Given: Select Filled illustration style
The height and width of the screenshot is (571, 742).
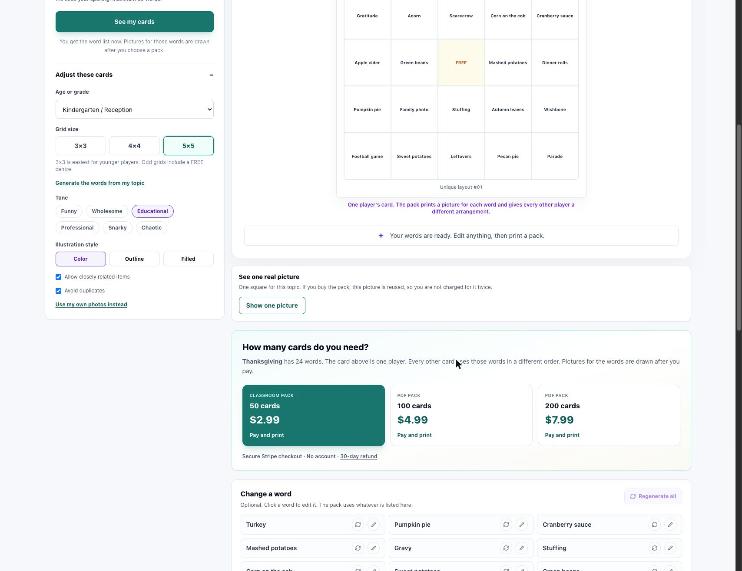Looking at the screenshot, I should pos(188,259).
